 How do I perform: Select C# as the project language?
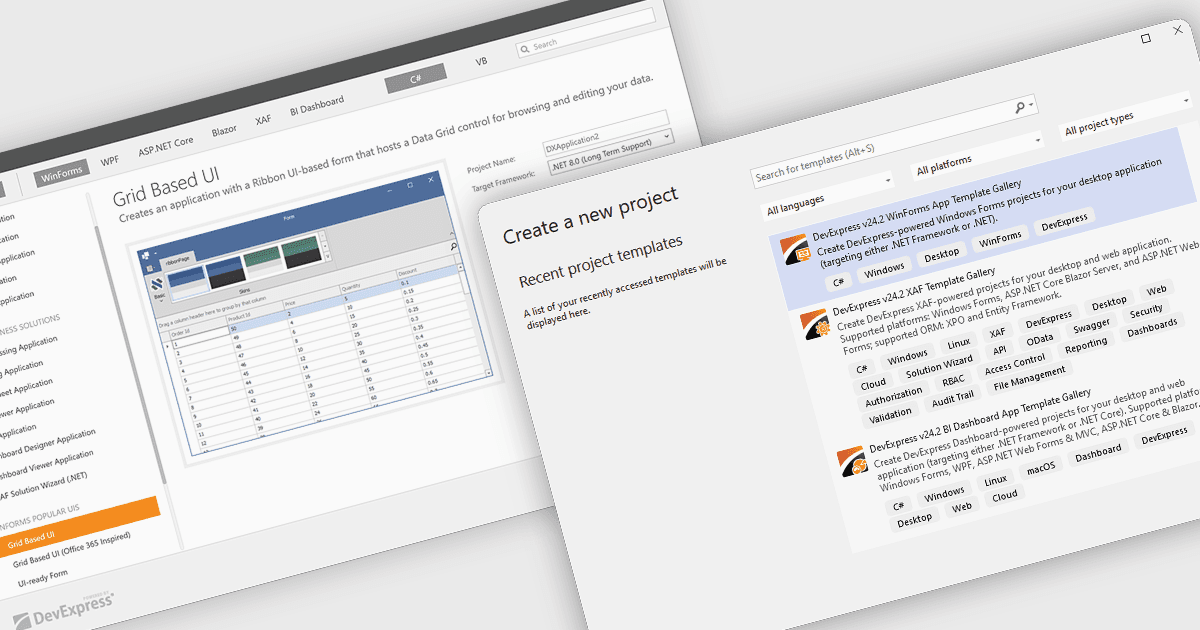click(x=416, y=78)
